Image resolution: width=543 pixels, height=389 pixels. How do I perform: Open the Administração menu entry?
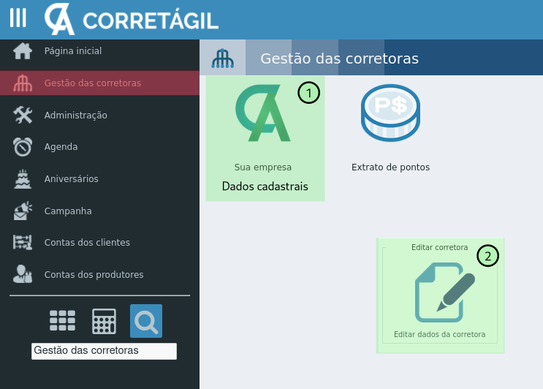(x=75, y=115)
